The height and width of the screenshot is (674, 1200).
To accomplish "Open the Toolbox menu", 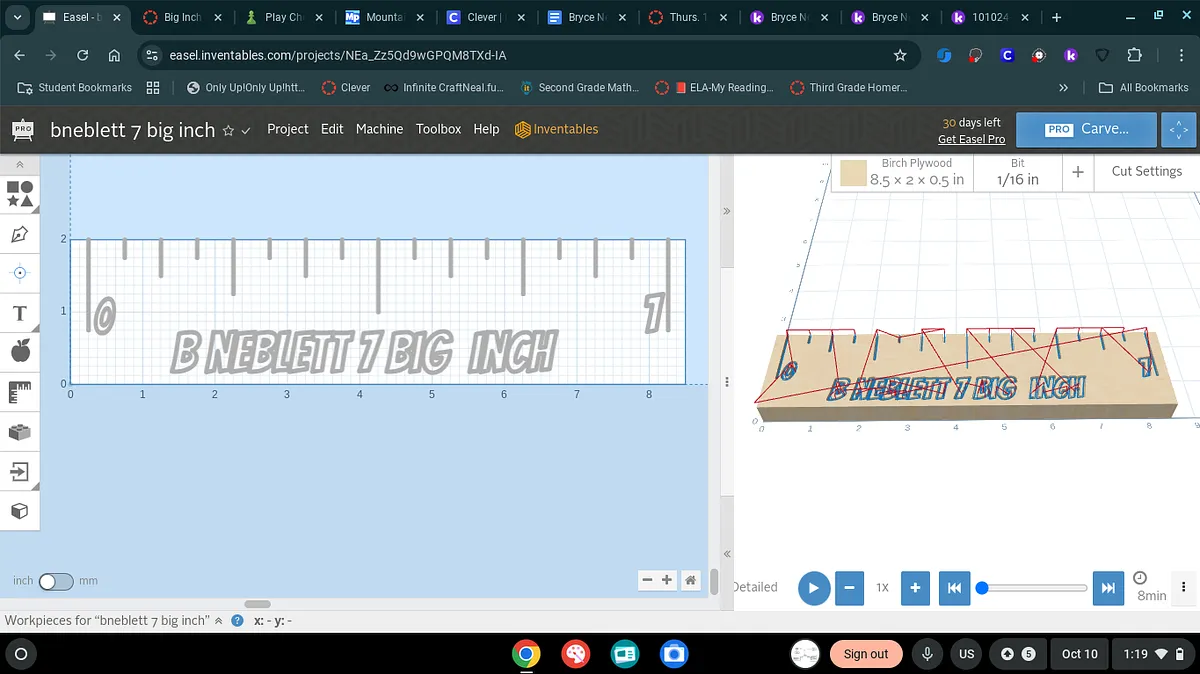I will click(x=438, y=129).
